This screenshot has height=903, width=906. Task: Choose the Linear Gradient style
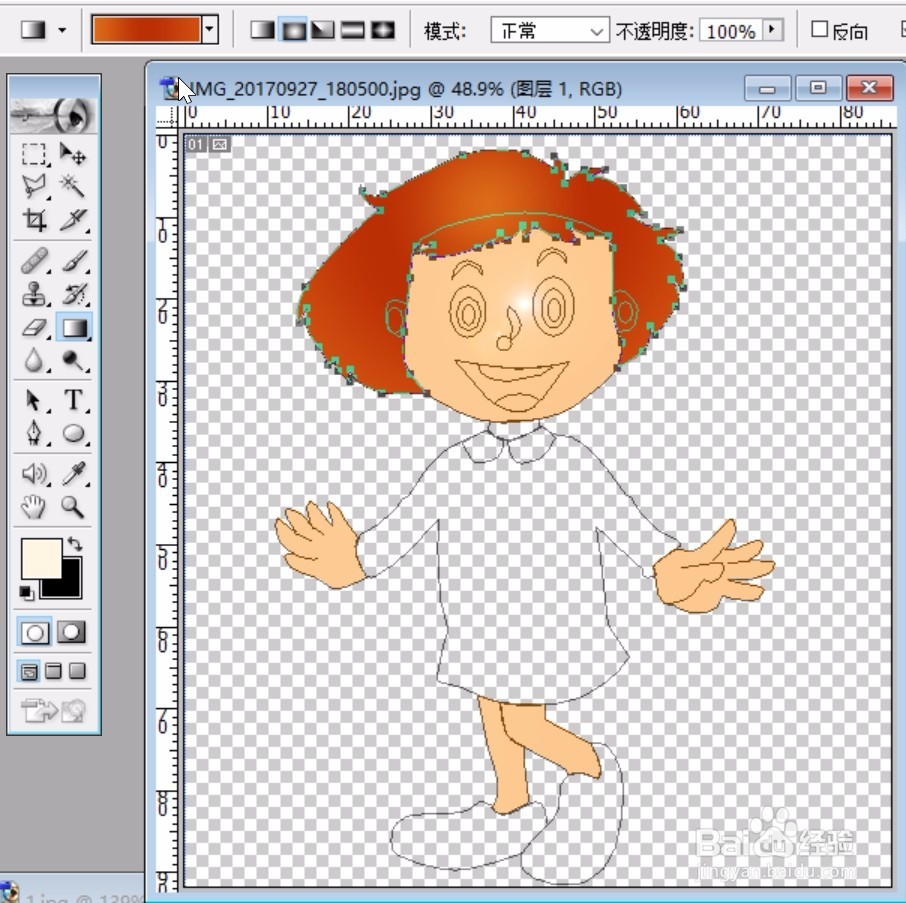pyautogui.click(x=262, y=30)
